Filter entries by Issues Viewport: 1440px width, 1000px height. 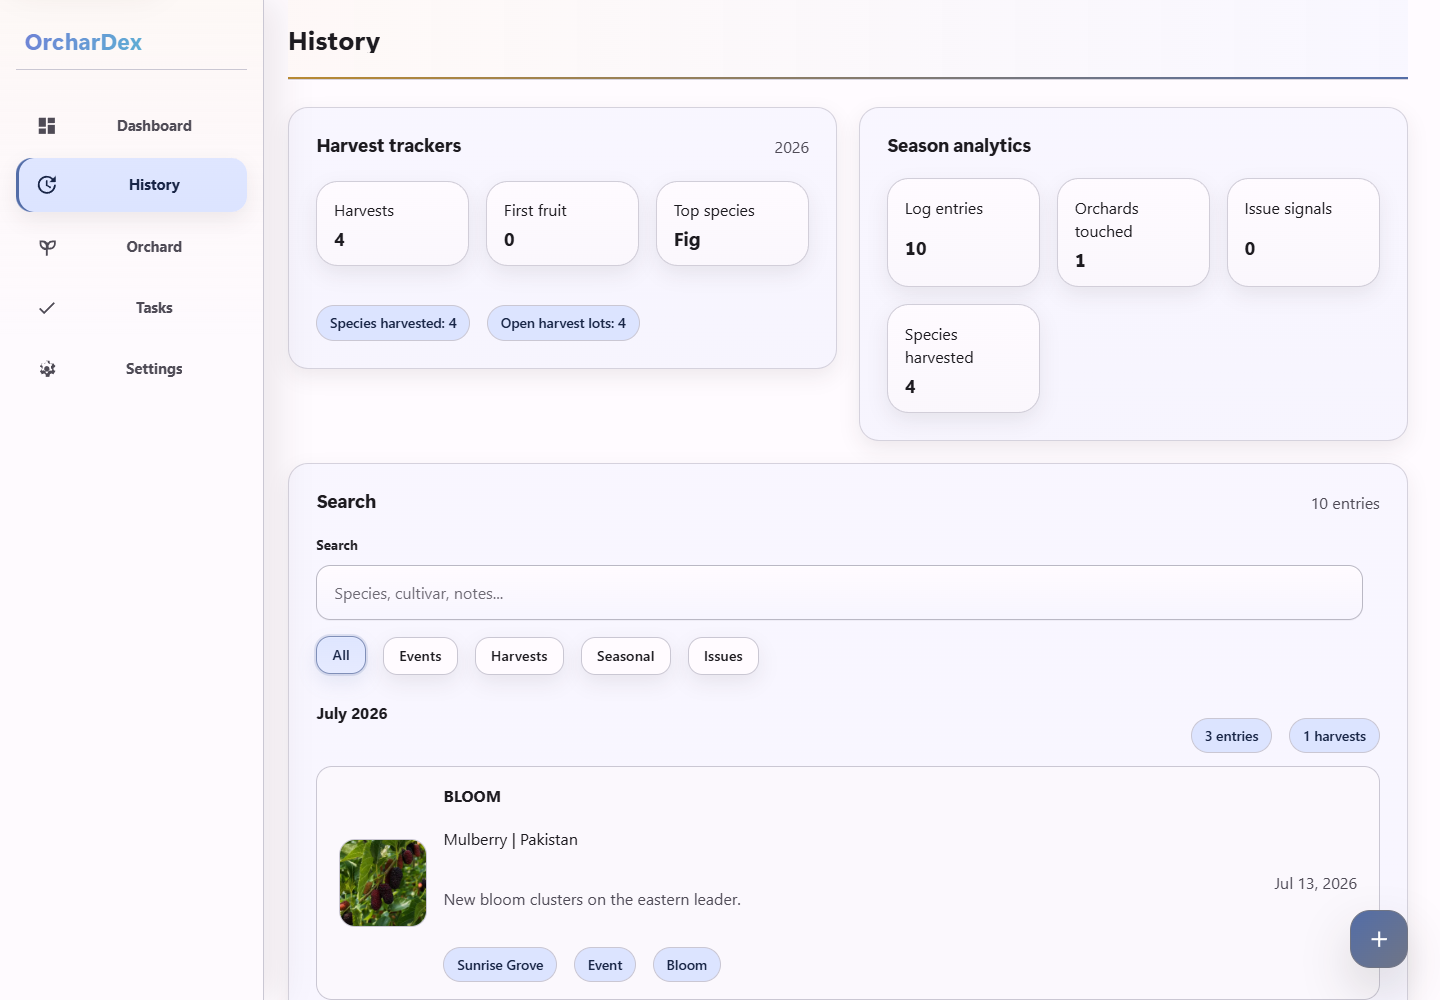[723, 656]
